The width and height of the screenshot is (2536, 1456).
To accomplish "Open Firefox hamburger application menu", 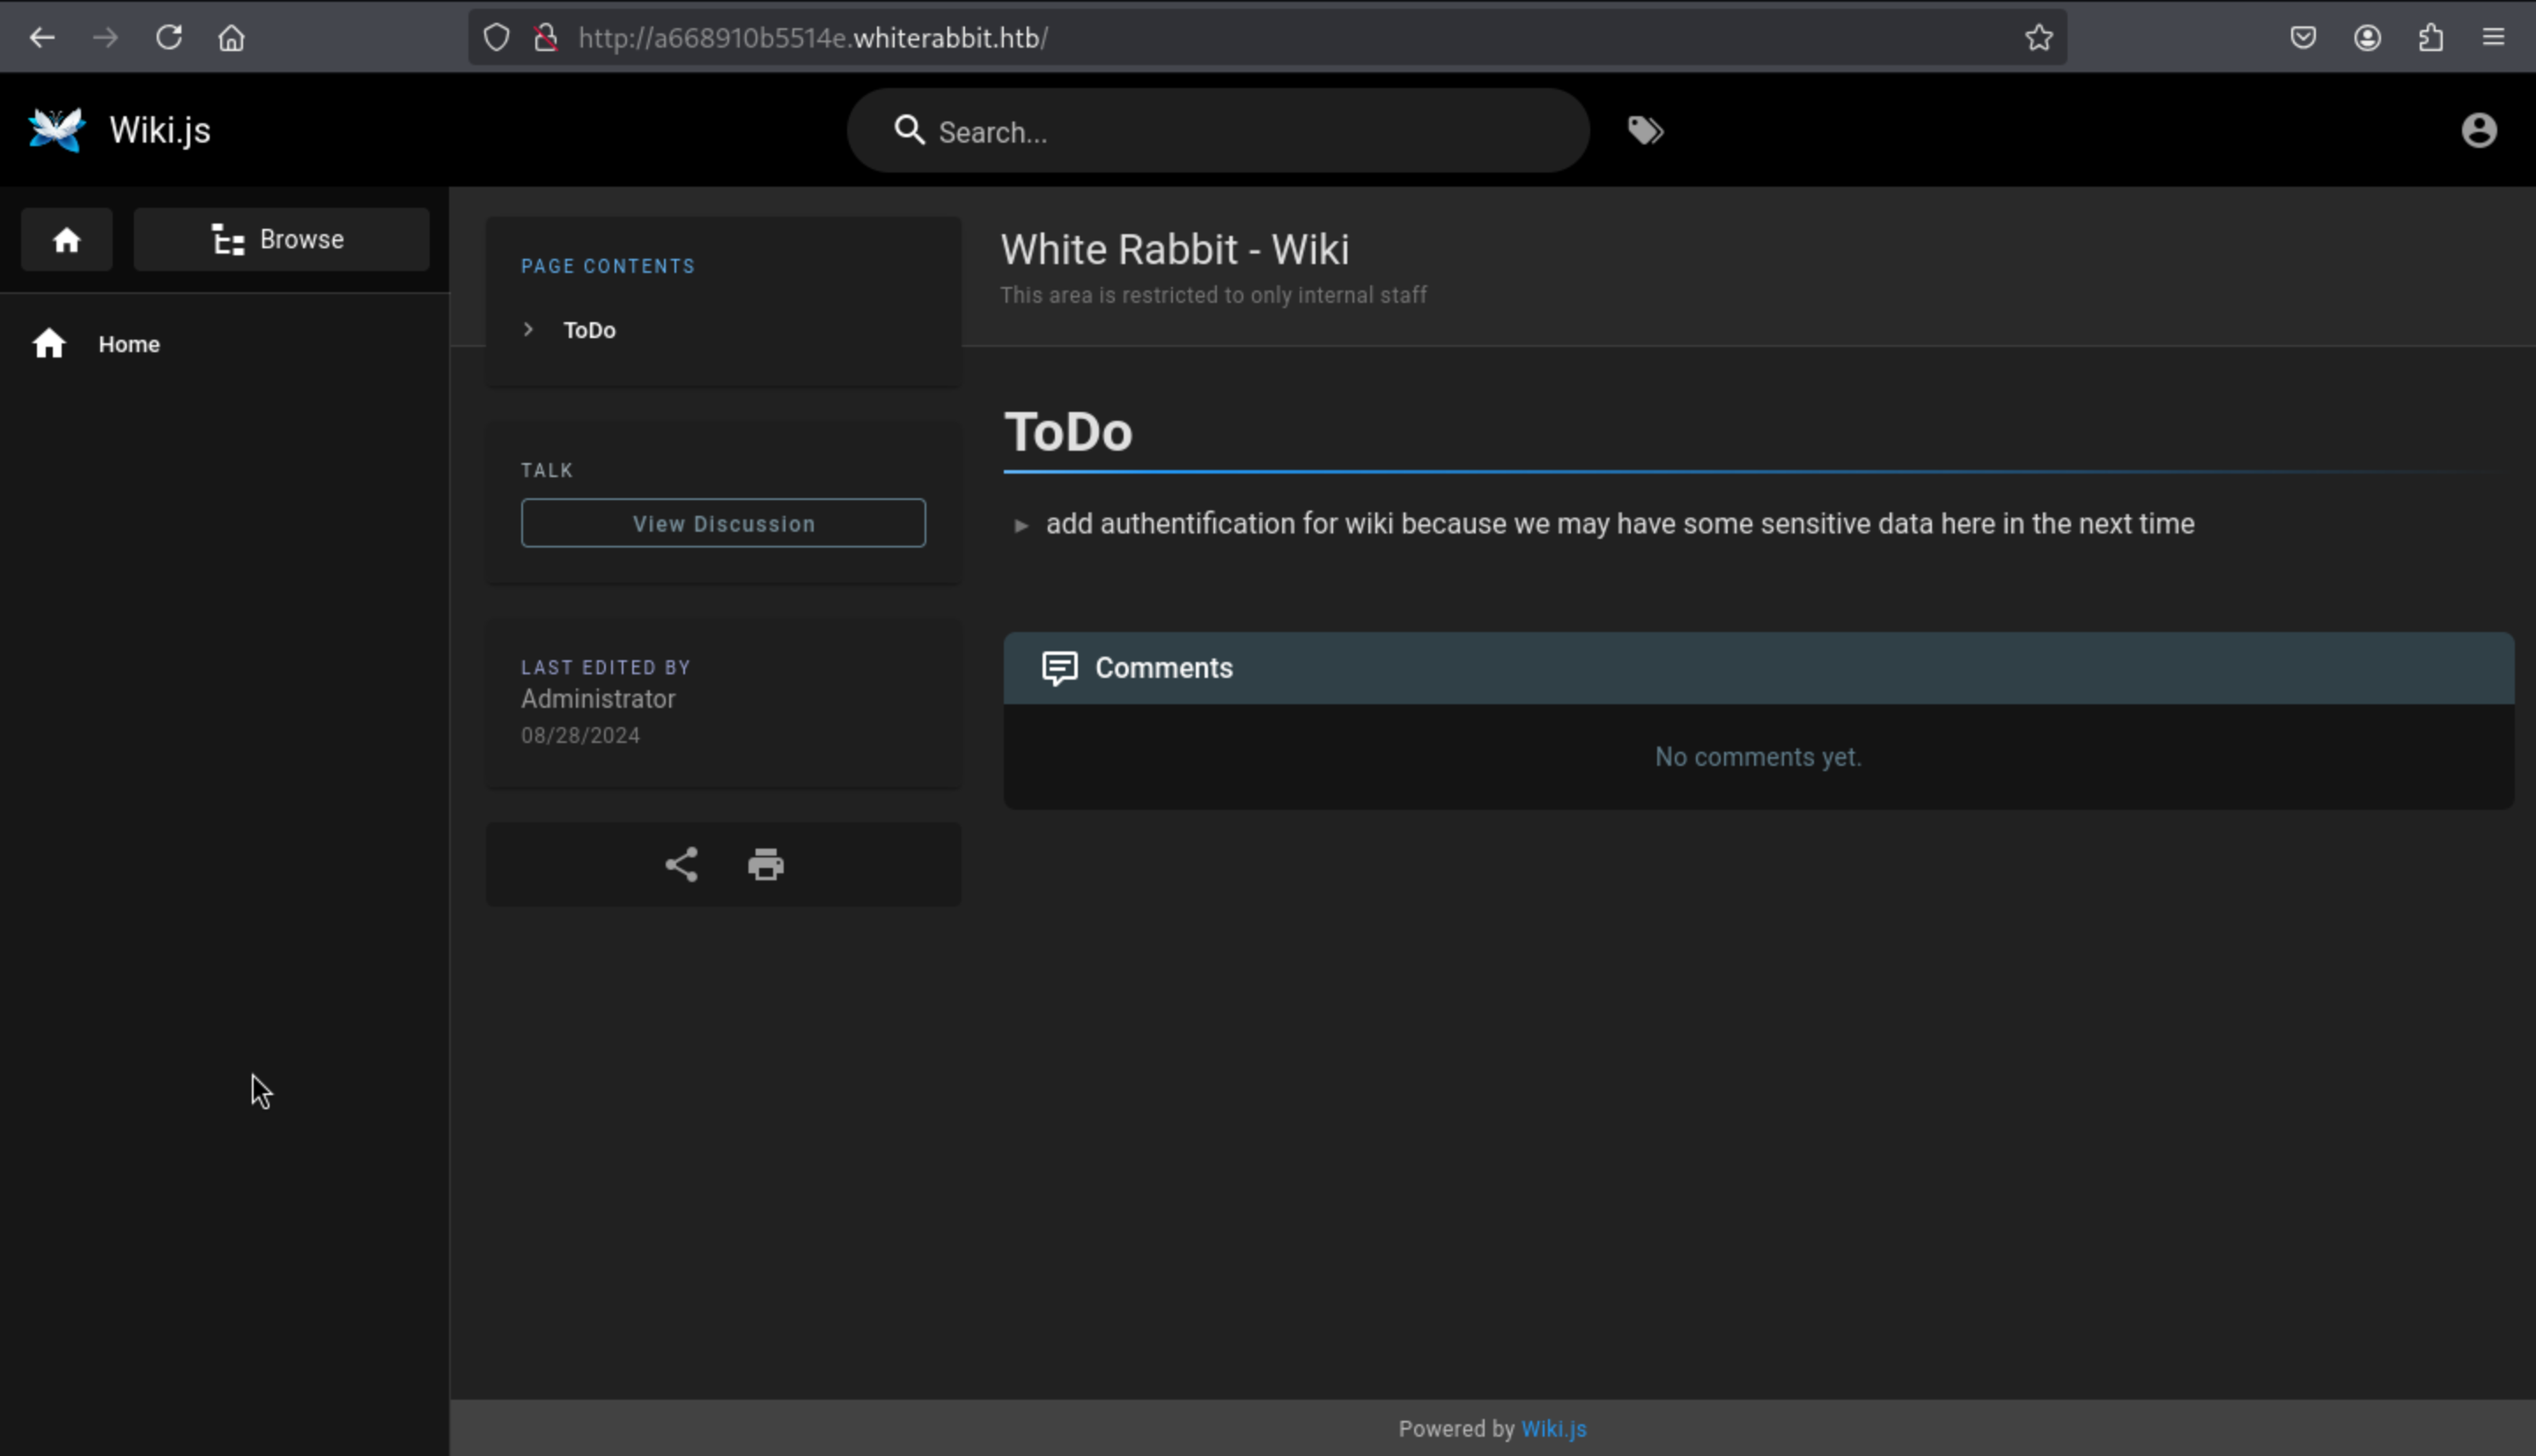I will (x=2493, y=38).
